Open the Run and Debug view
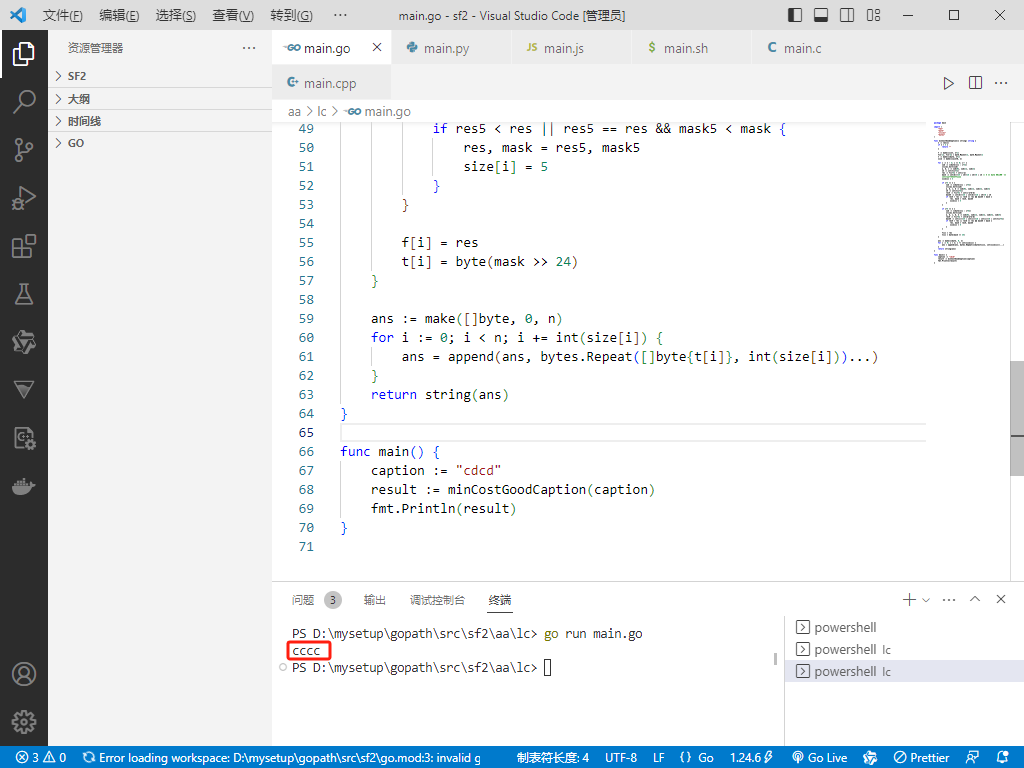Screen dimensions: 1024x768 click(24, 198)
